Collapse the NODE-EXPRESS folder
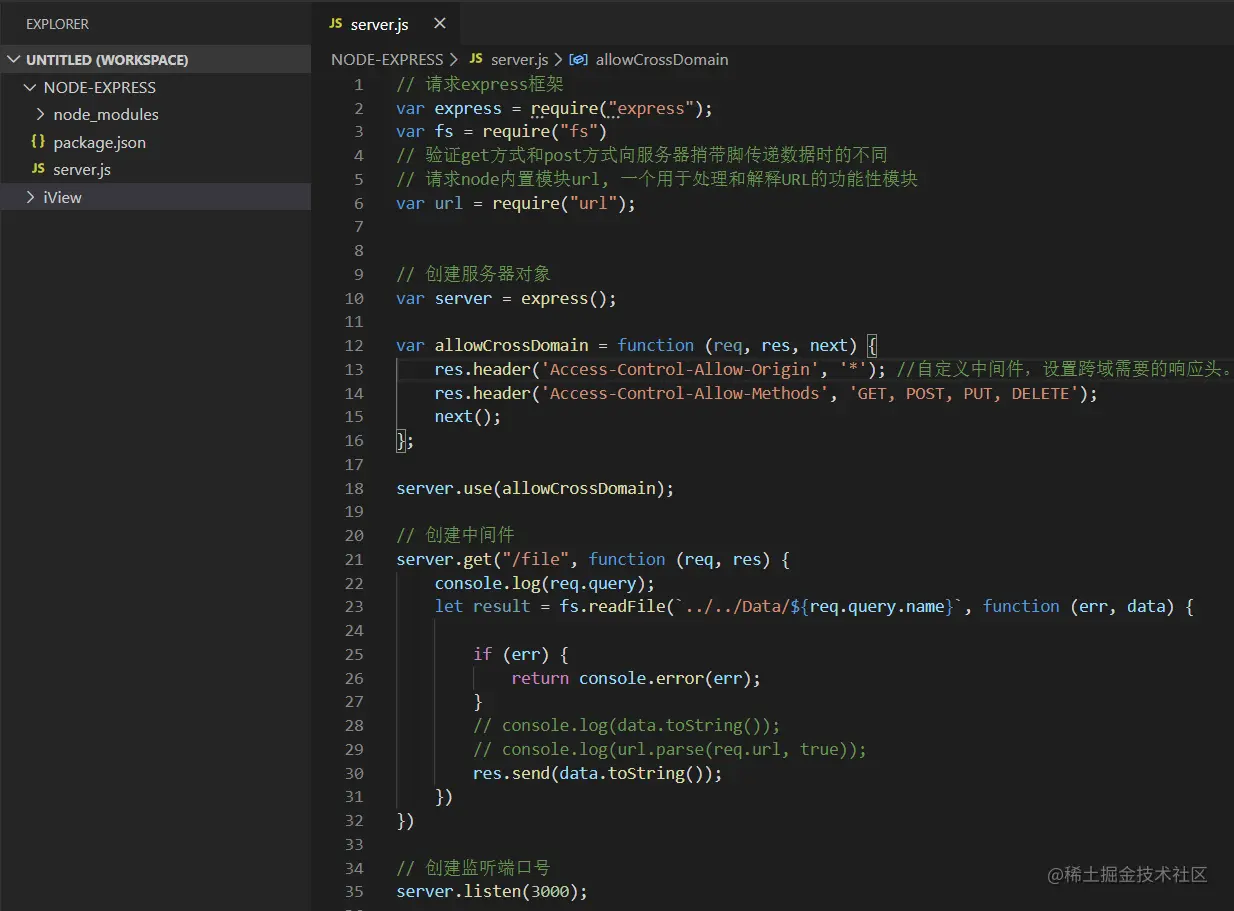The width and height of the screenshot is (1234, 911). (30, 87)
